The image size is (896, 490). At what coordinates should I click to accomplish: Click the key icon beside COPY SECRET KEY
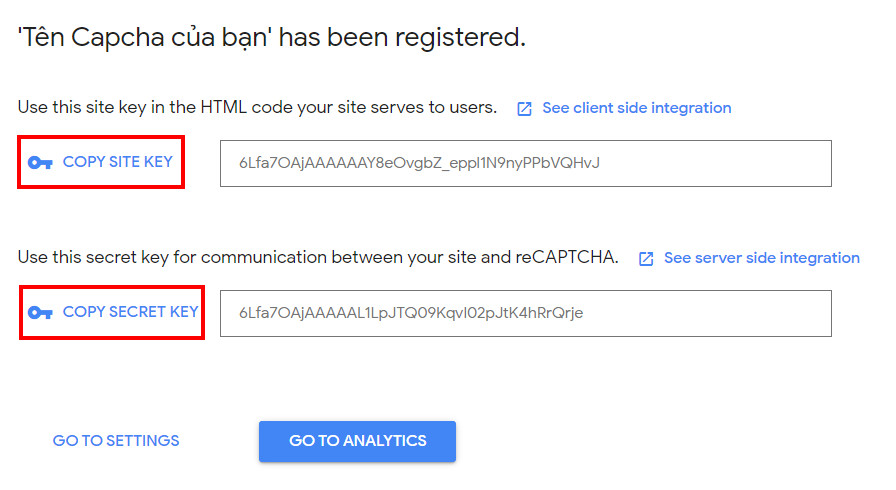(x=40, y=313)
